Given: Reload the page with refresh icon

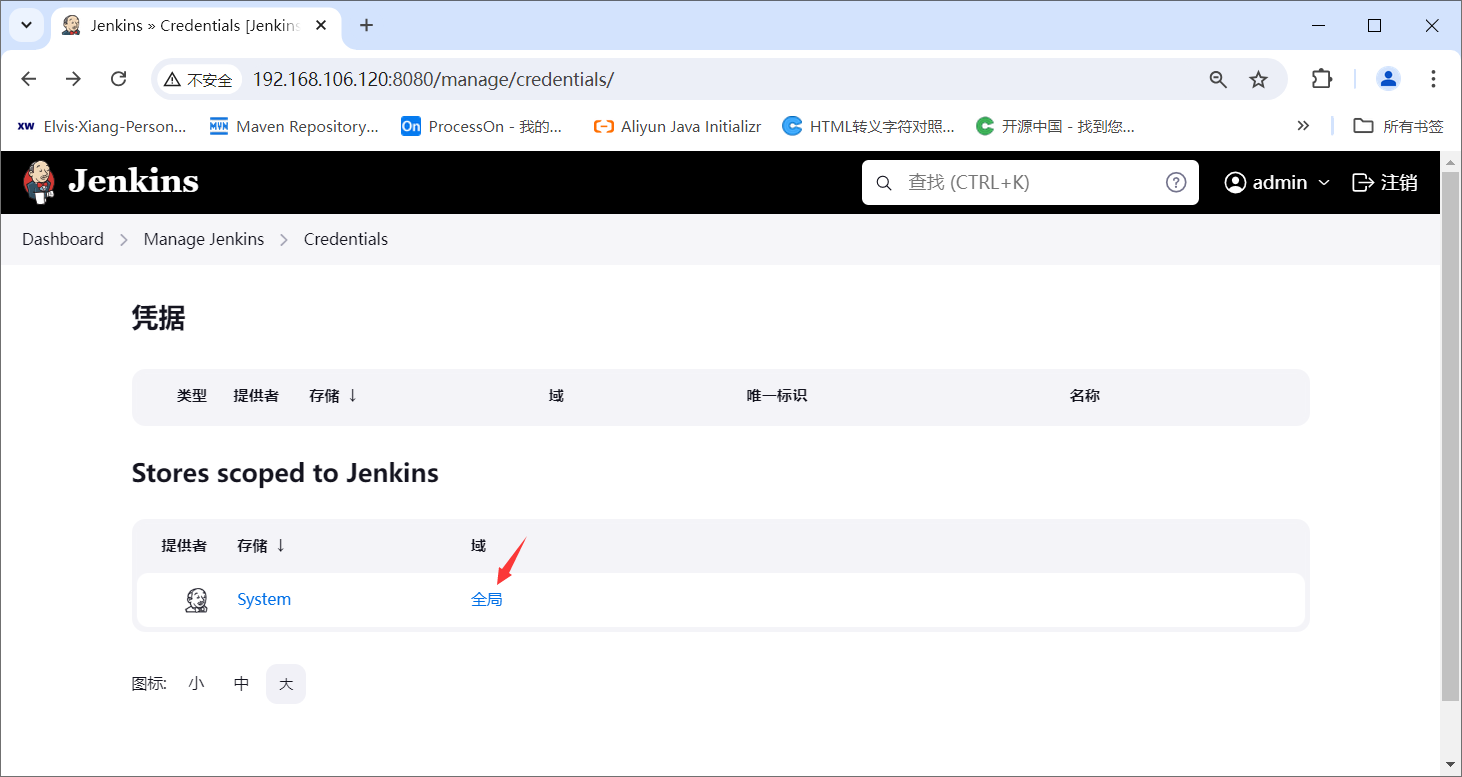Looking at the screenshot, I should click(x=118, y=79).
